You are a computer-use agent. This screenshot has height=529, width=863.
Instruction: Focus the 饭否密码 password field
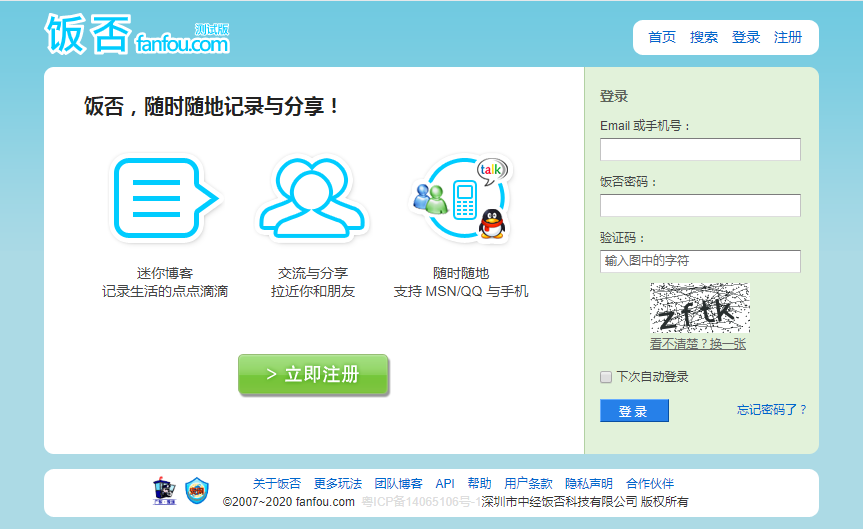700,206
